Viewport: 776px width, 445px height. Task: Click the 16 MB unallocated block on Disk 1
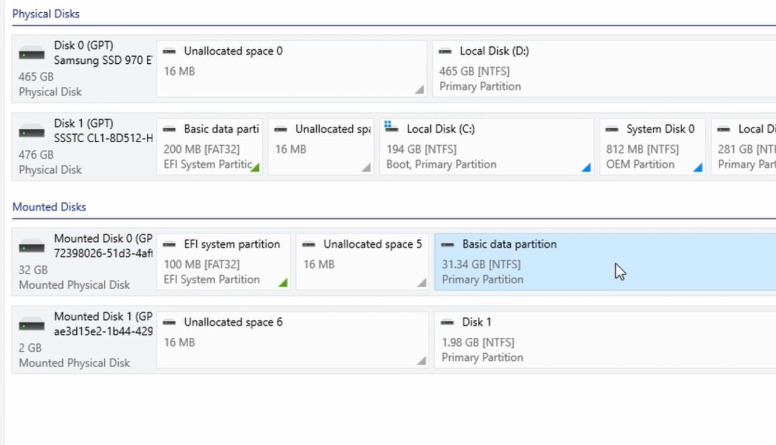pos(321,147)
